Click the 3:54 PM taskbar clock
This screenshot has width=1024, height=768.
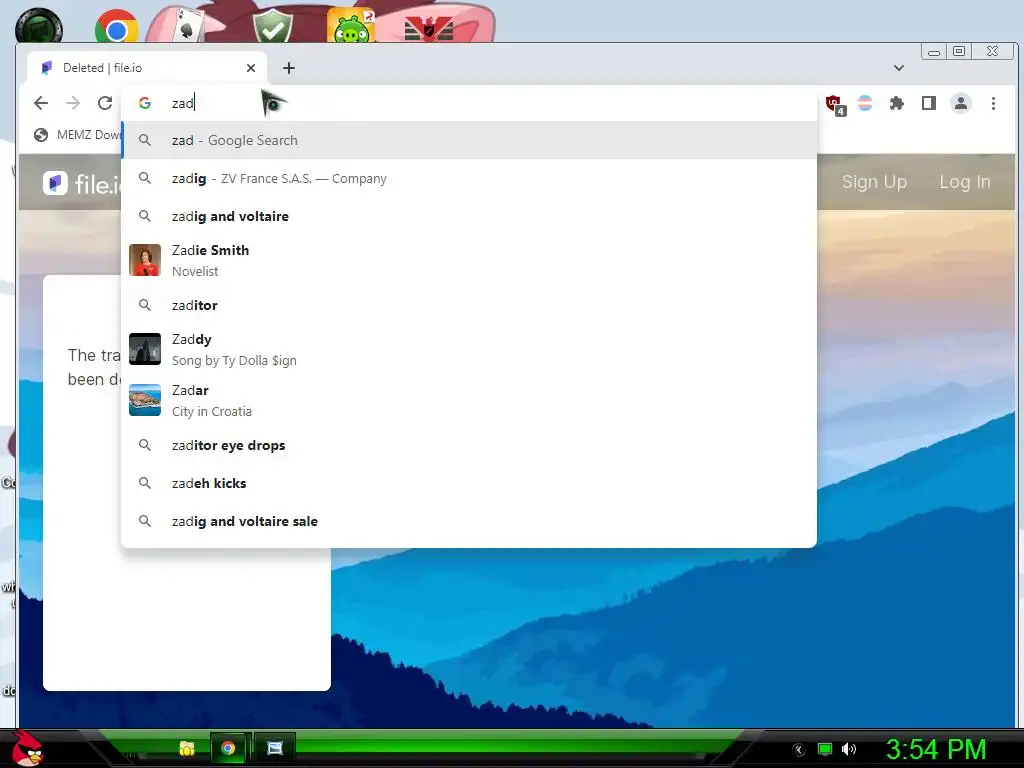click(x=936, y=749)
